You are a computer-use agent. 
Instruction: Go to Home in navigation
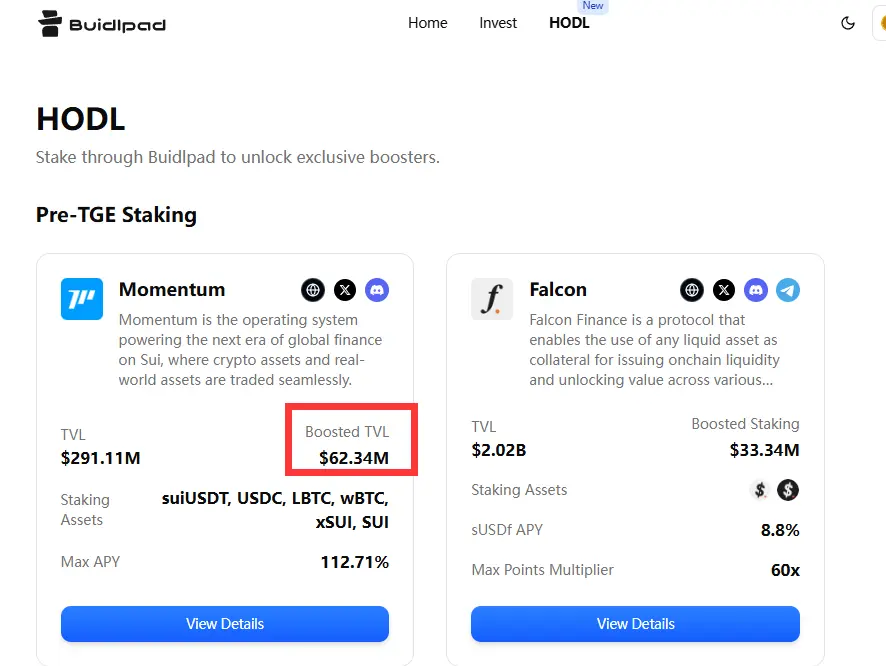(x=428, y=23)
